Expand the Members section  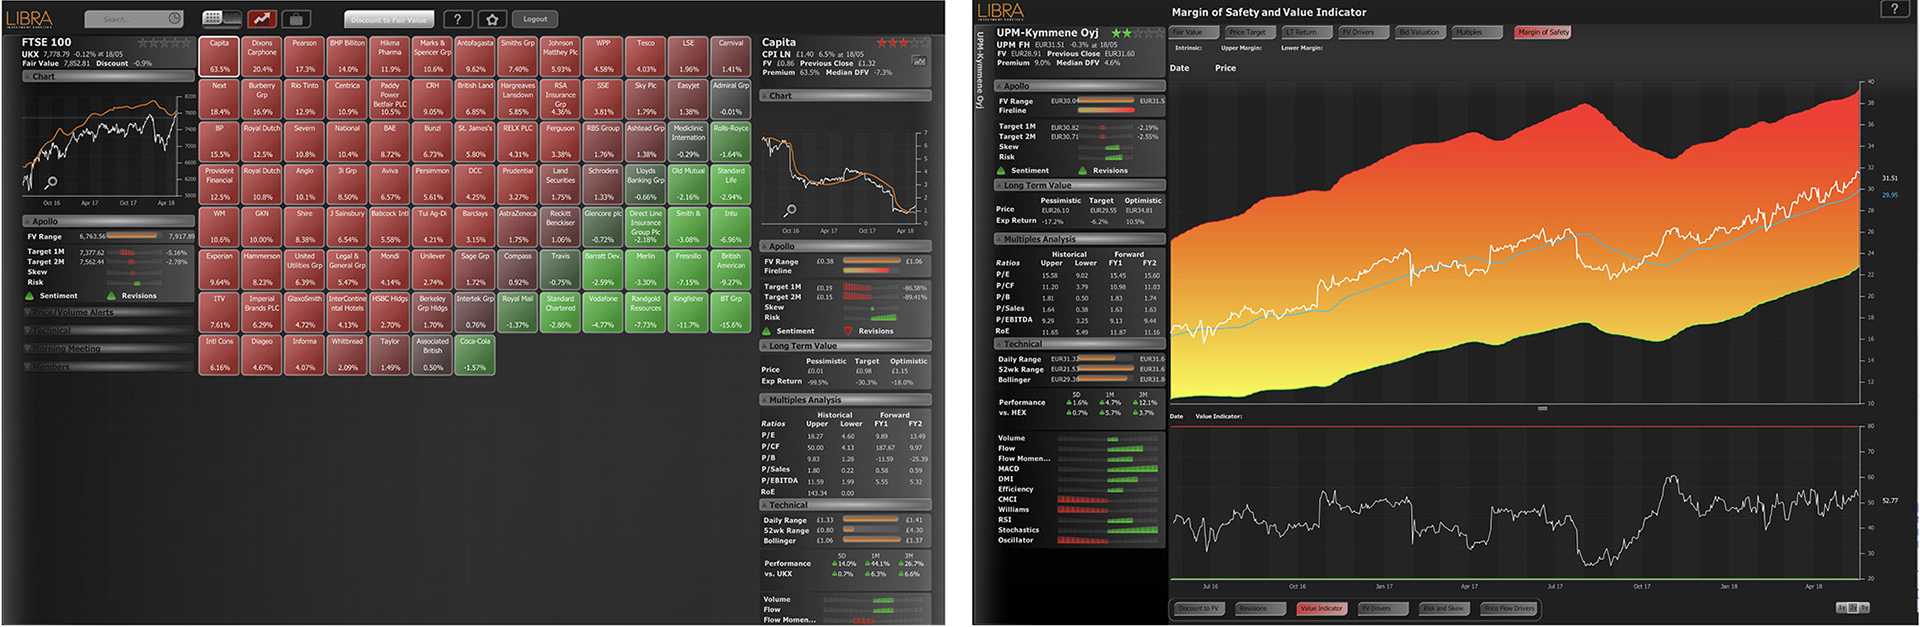(x=109, y=367)
